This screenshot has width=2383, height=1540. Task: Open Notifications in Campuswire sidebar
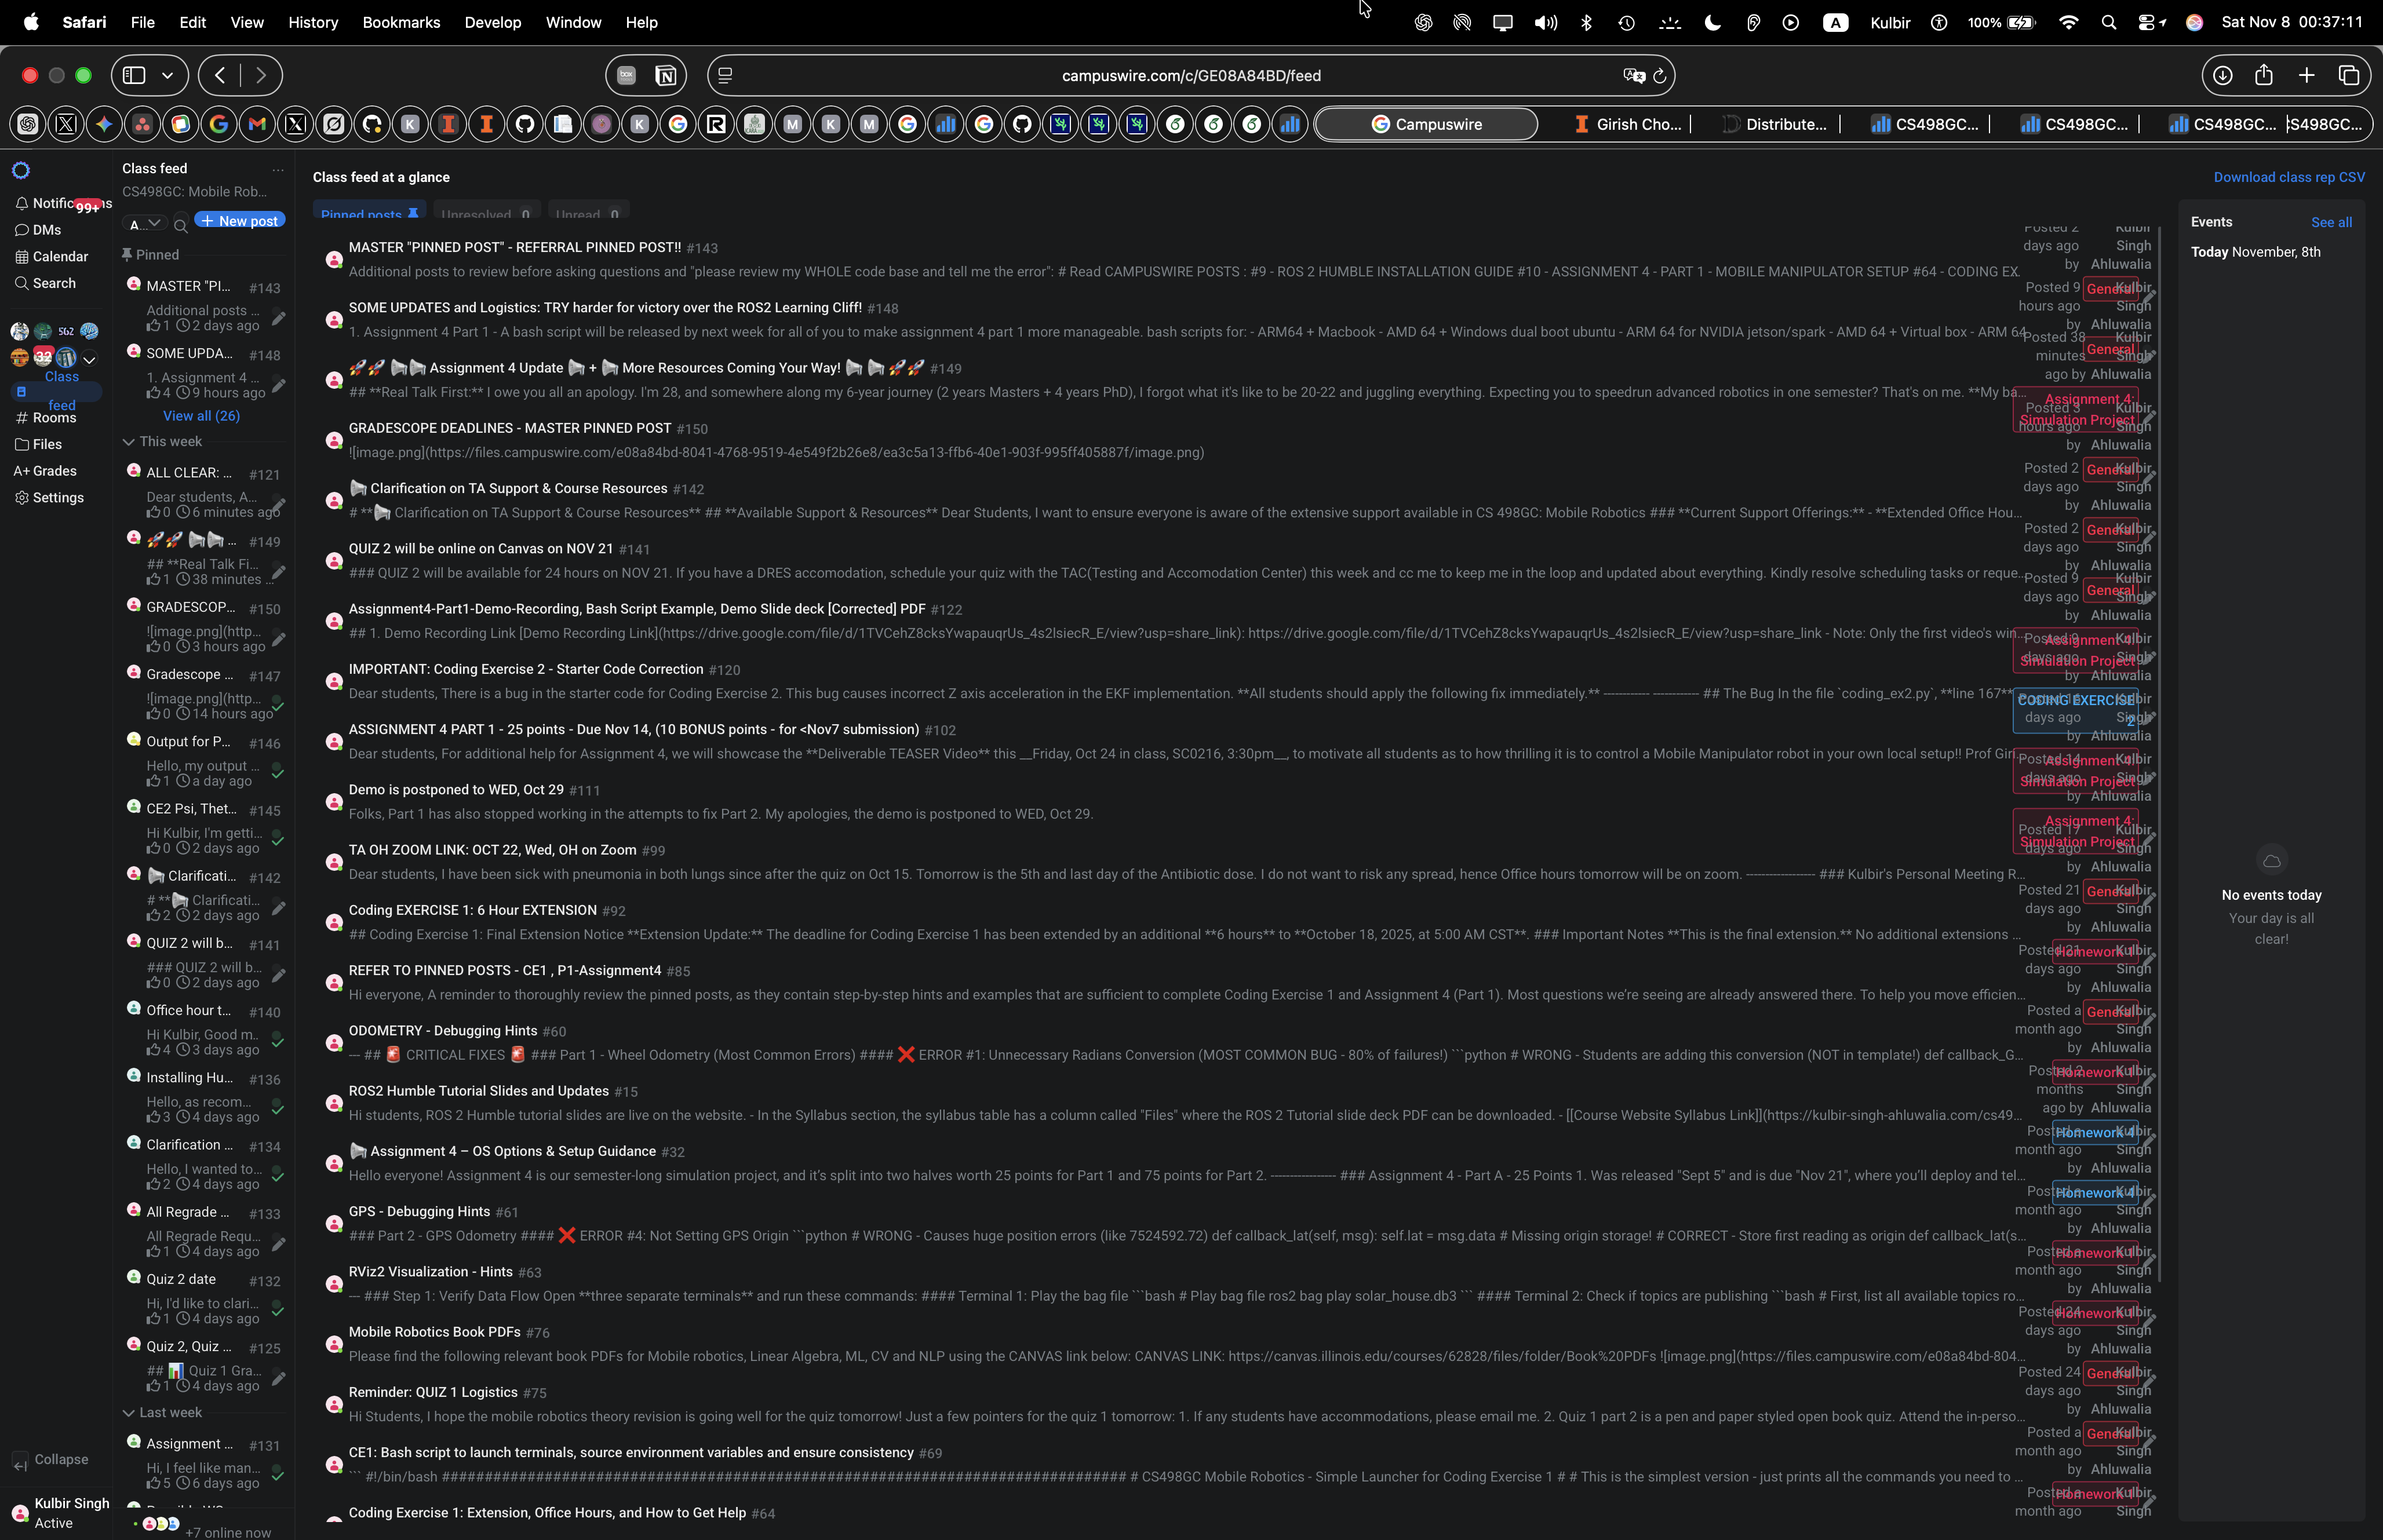(62, 203)
